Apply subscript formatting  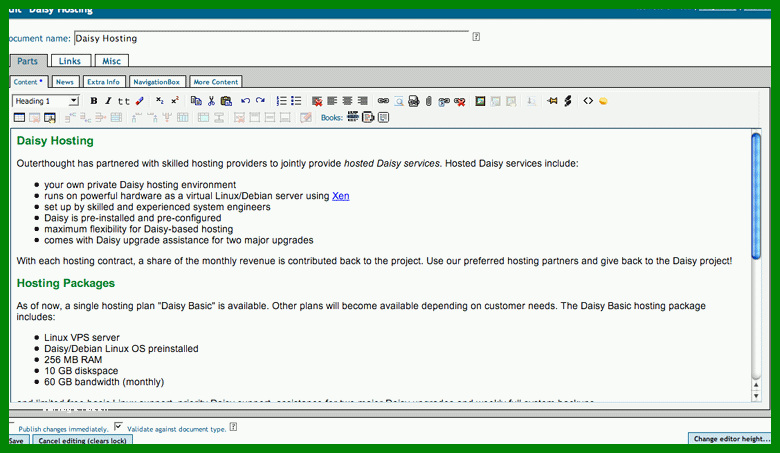159,101
